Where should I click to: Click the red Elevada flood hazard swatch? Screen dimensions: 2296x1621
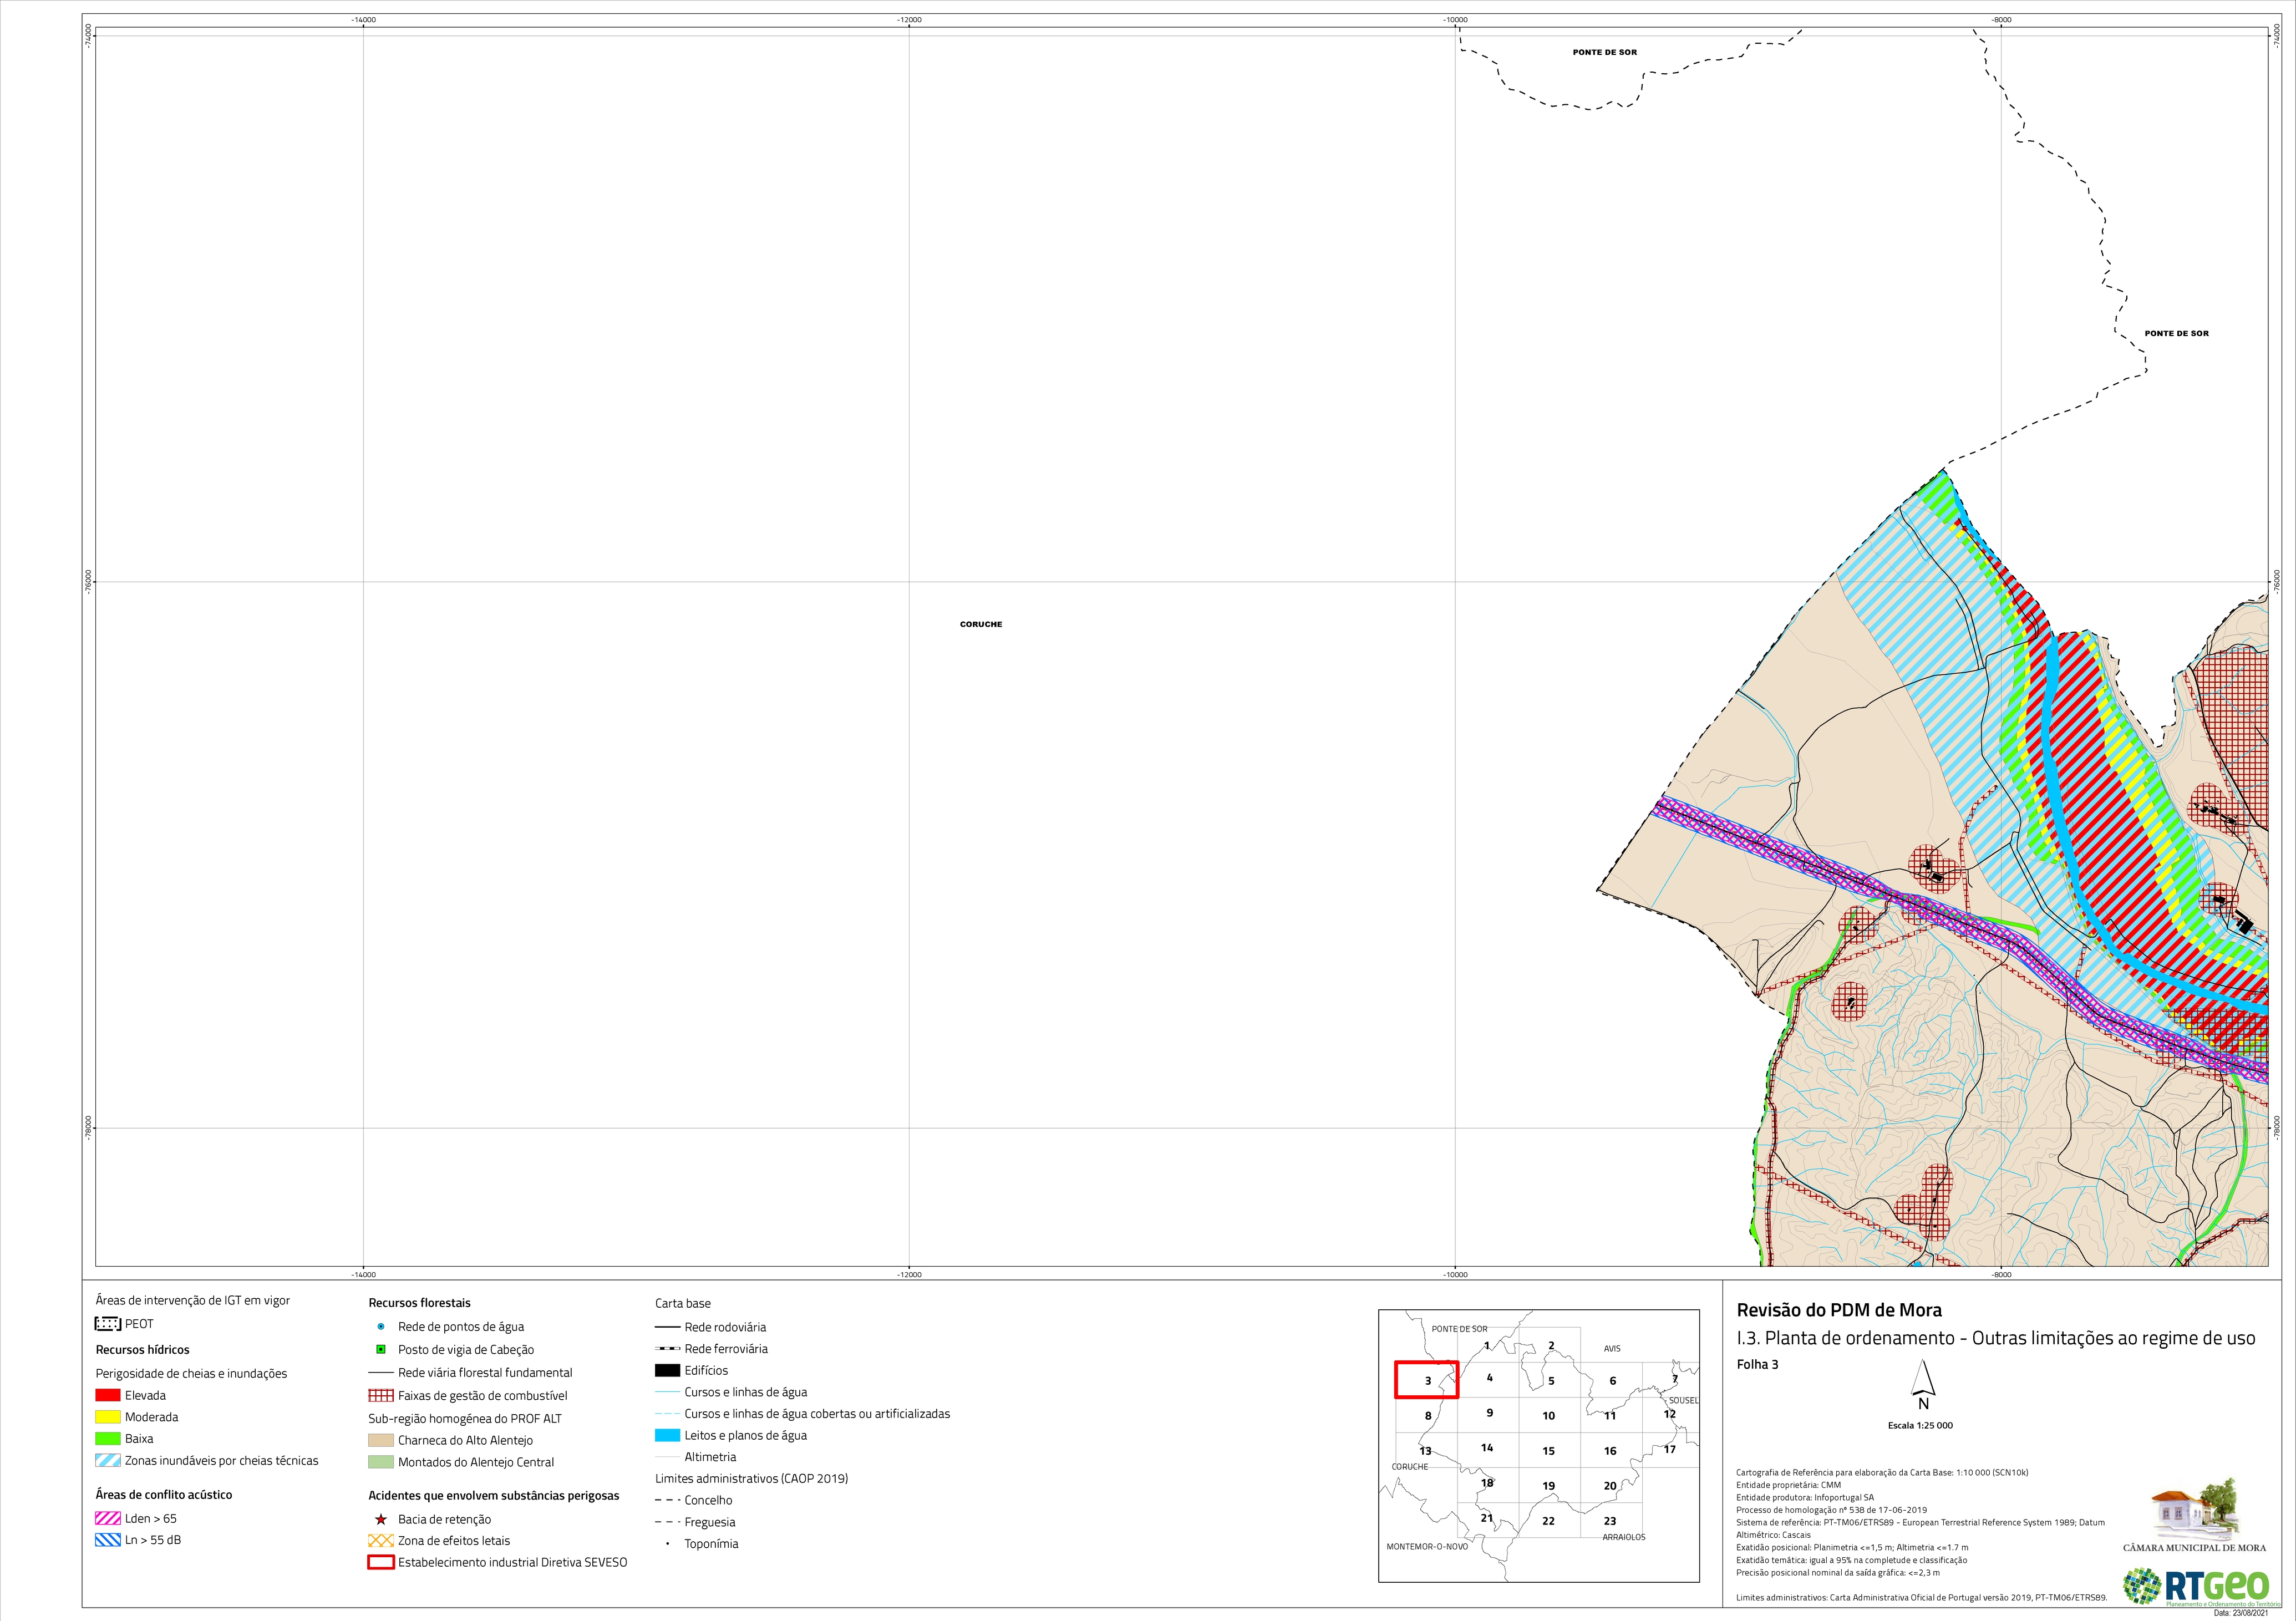click(x=108, y=1395)
